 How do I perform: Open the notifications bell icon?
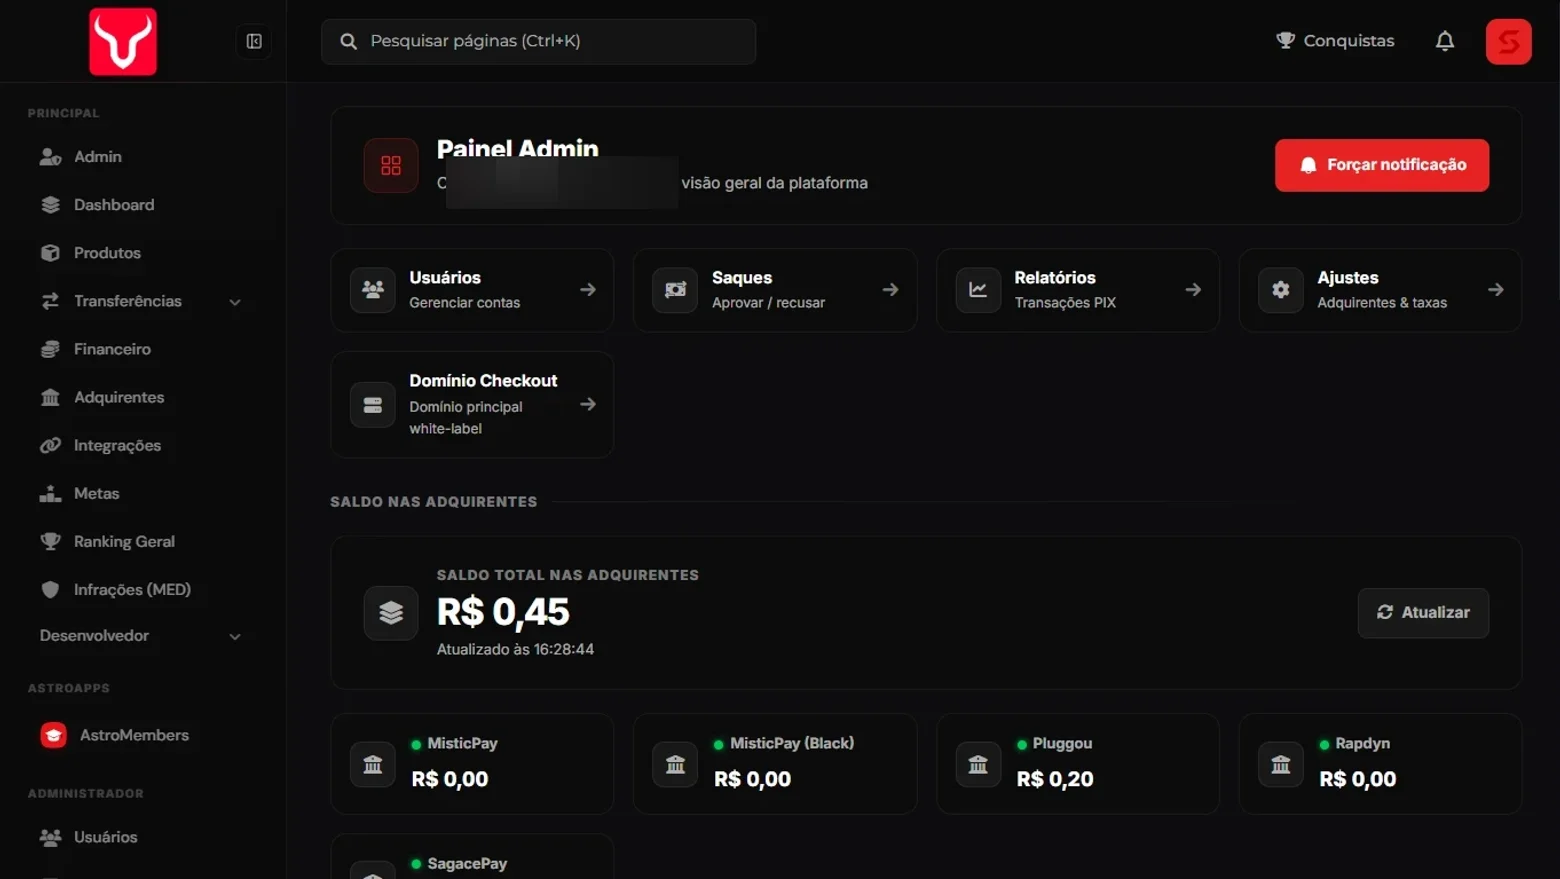point(1445,41)
